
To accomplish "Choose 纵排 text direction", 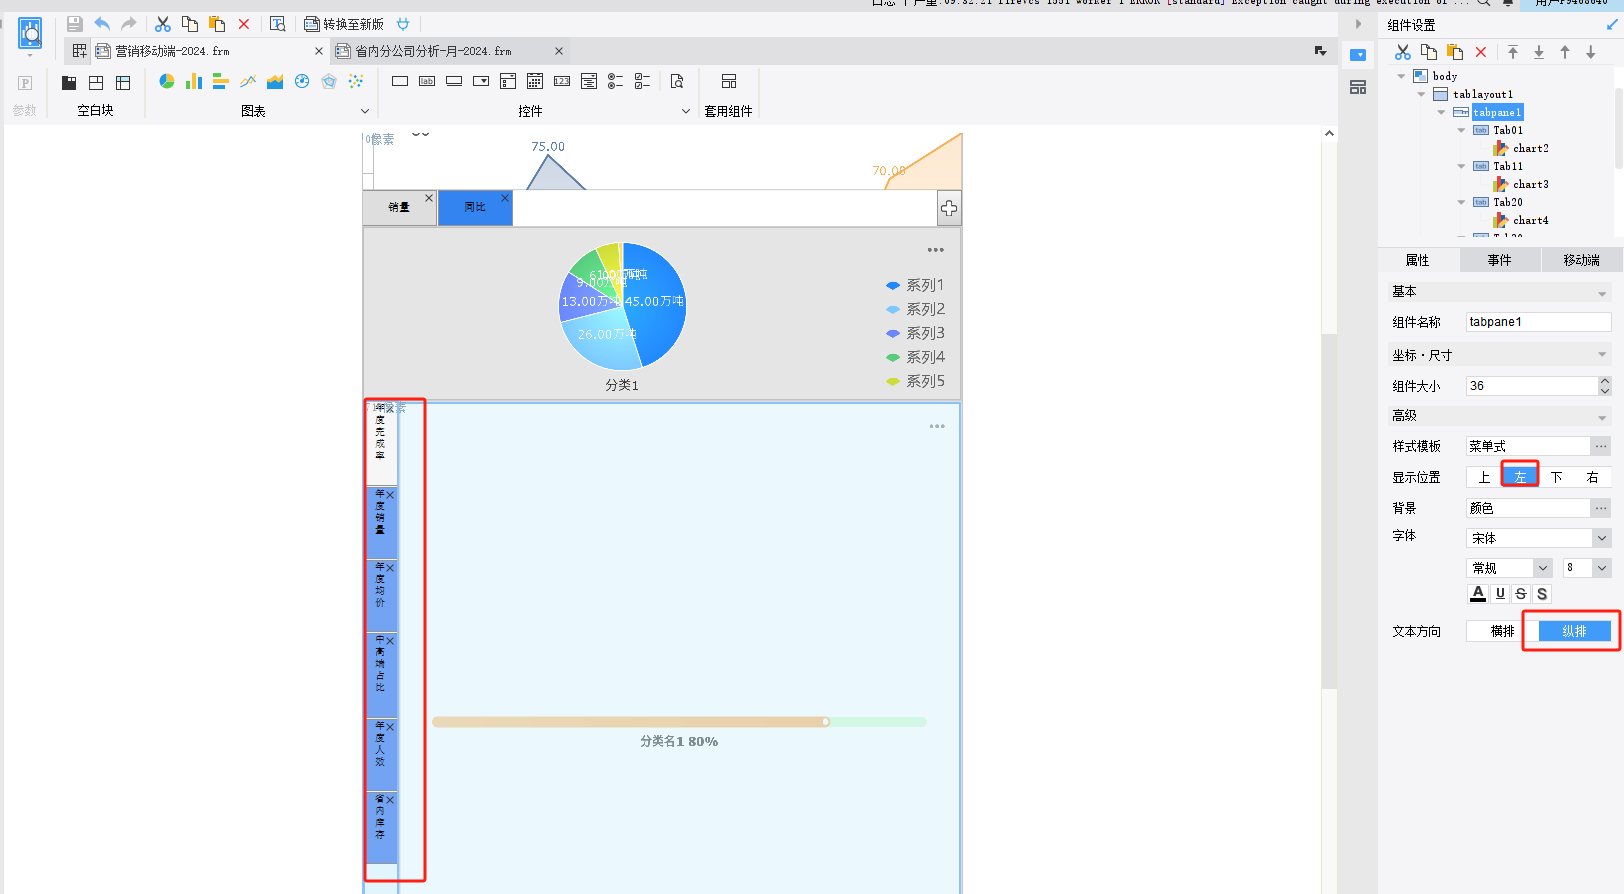I will pos(1575,631).
